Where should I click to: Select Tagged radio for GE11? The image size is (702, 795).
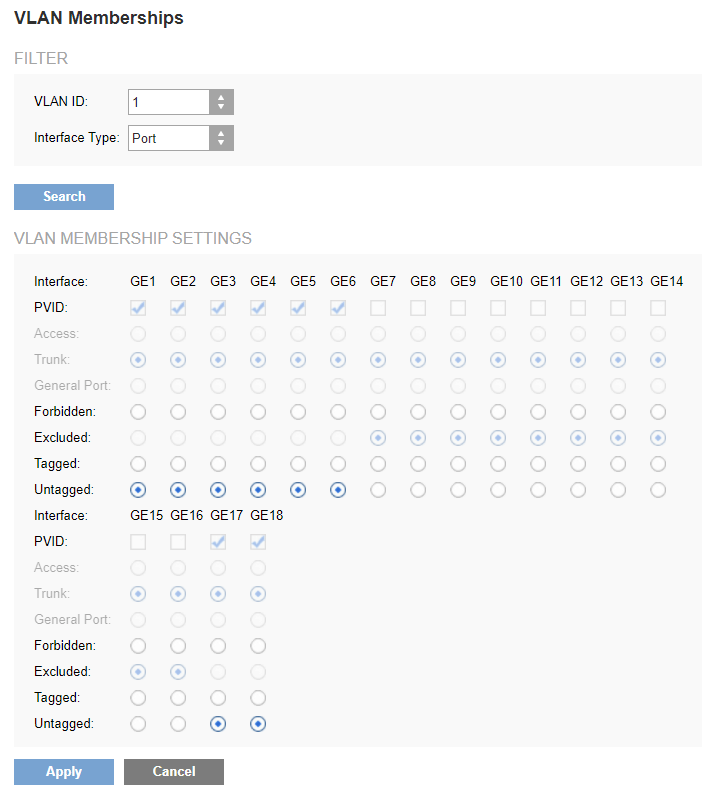coord(538,464)
